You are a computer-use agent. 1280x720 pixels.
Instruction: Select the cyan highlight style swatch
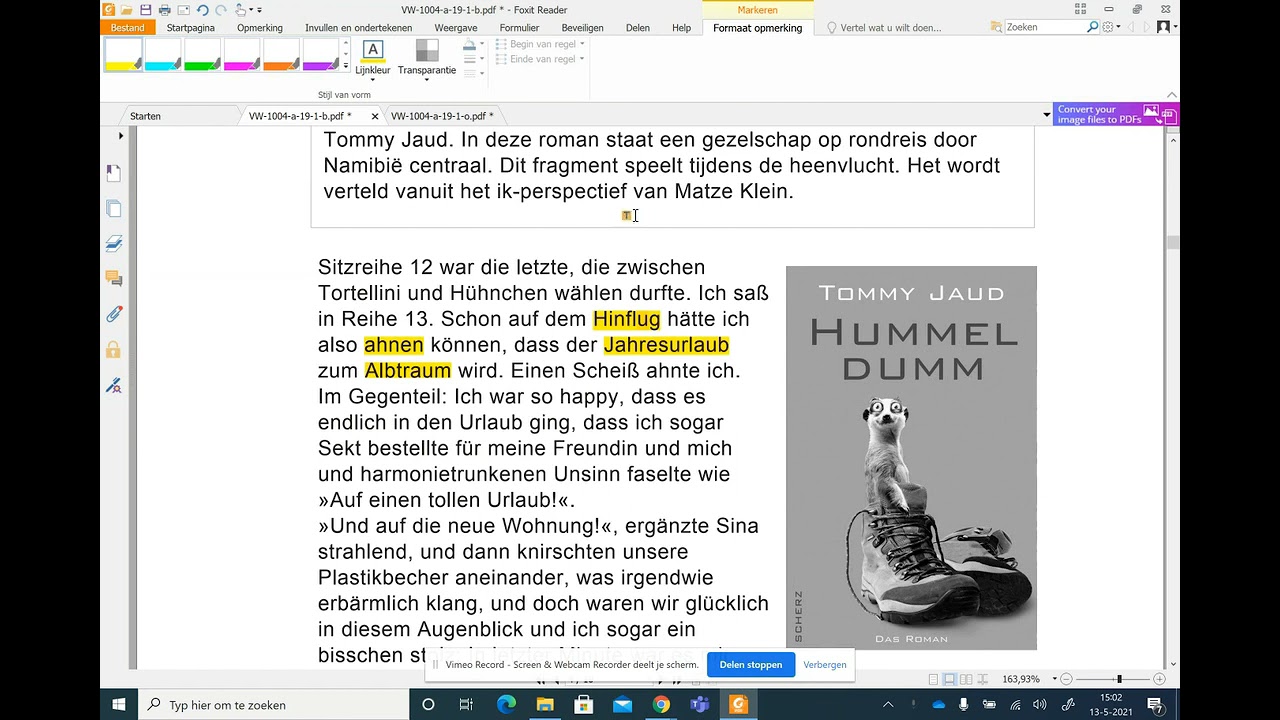coord(163,55)
